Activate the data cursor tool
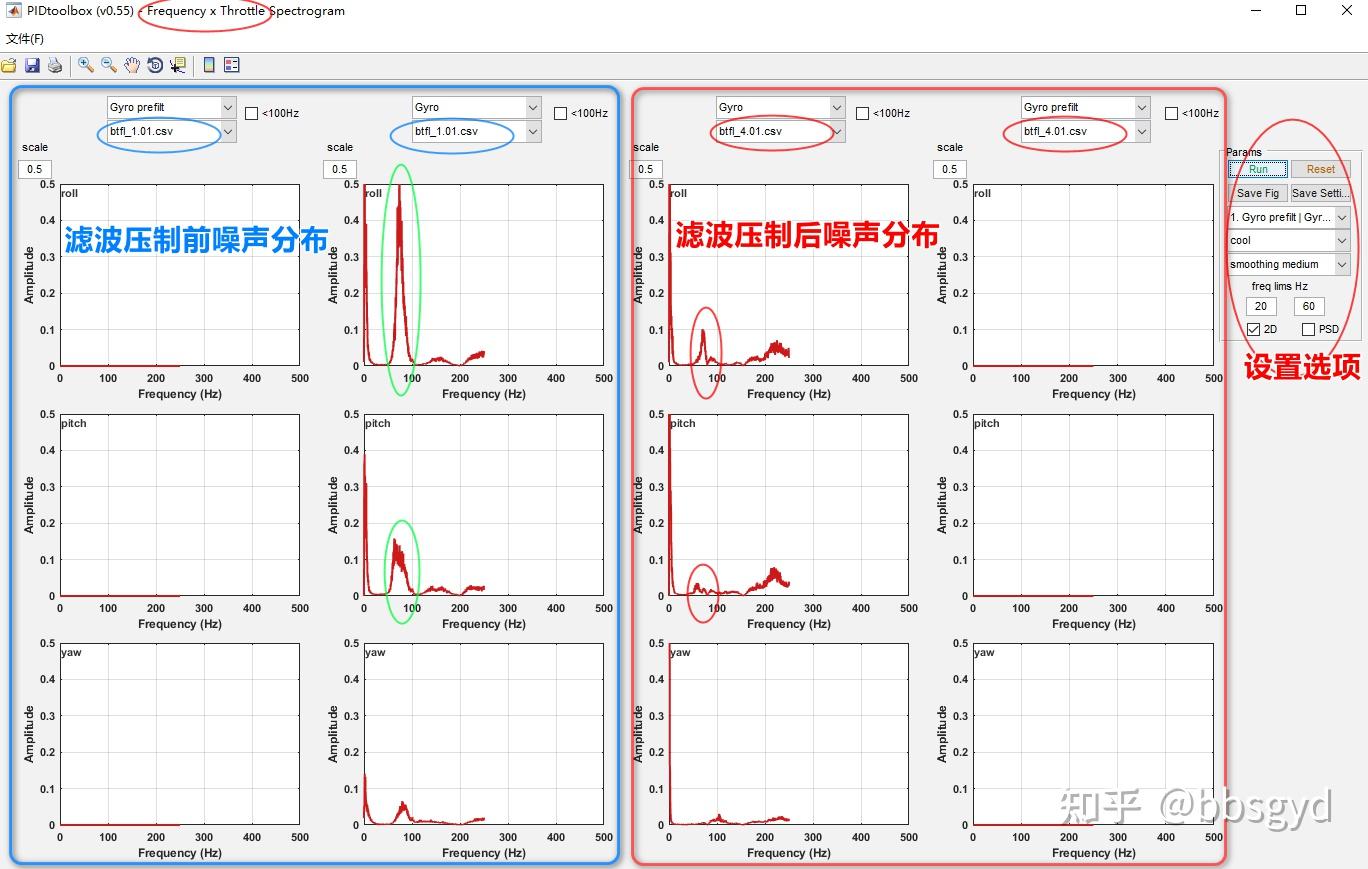Image resolution: width=1368 pixels, height=869 pixels. tap(178, 65)
